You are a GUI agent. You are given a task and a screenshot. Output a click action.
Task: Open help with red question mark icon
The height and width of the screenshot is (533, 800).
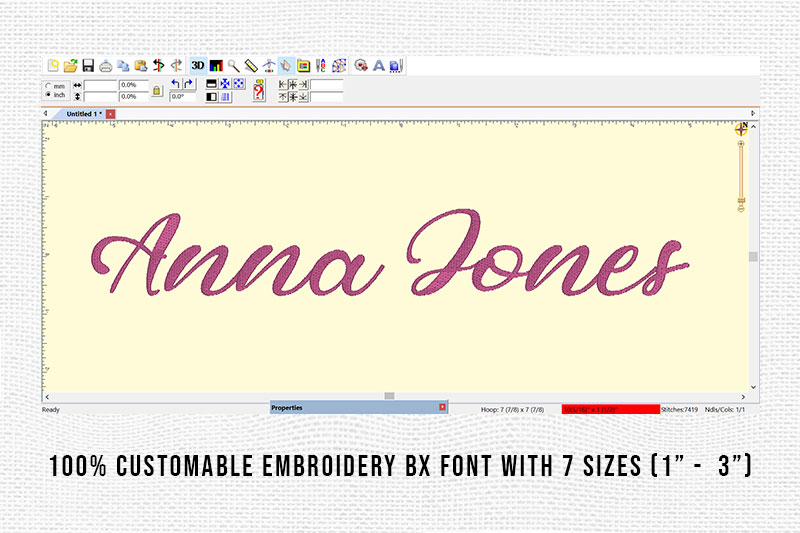pyautogui.click(x=259, y=90)
